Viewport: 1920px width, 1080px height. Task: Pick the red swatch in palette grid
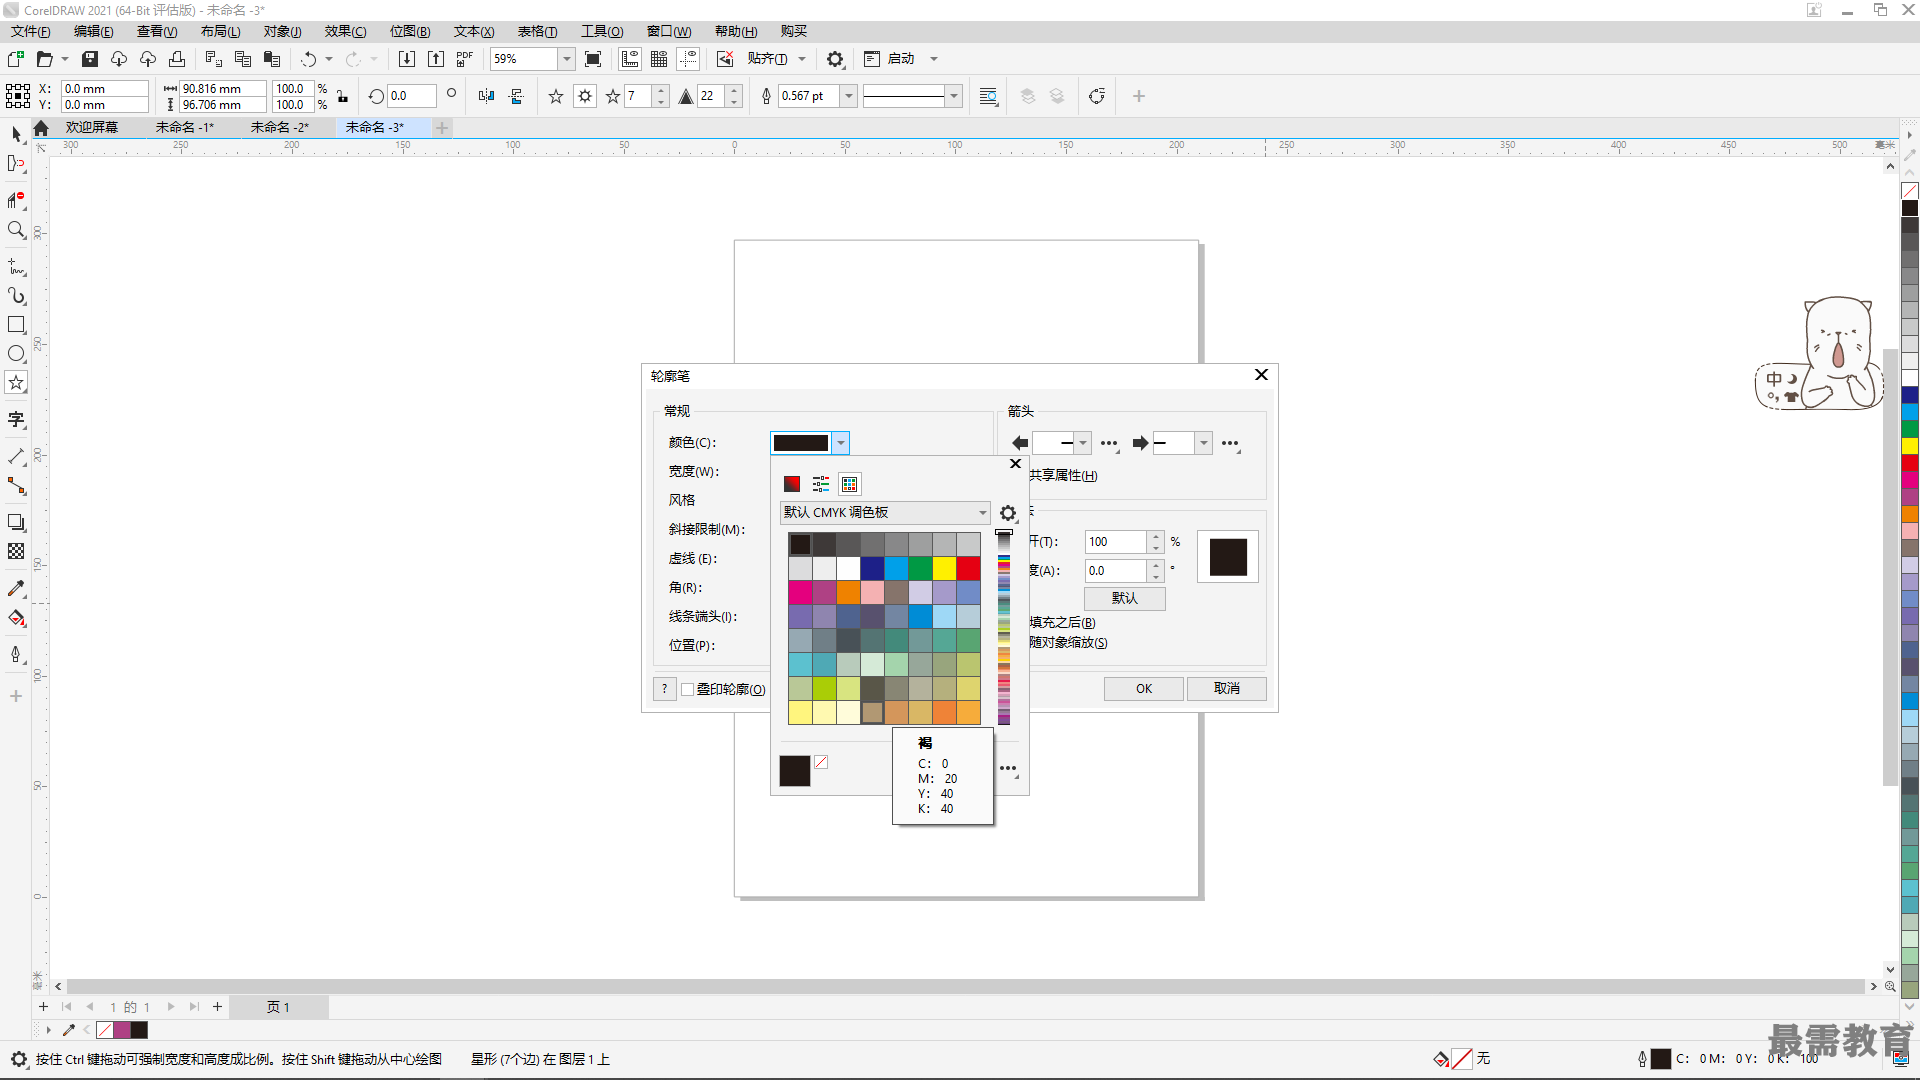coord(969,568)
